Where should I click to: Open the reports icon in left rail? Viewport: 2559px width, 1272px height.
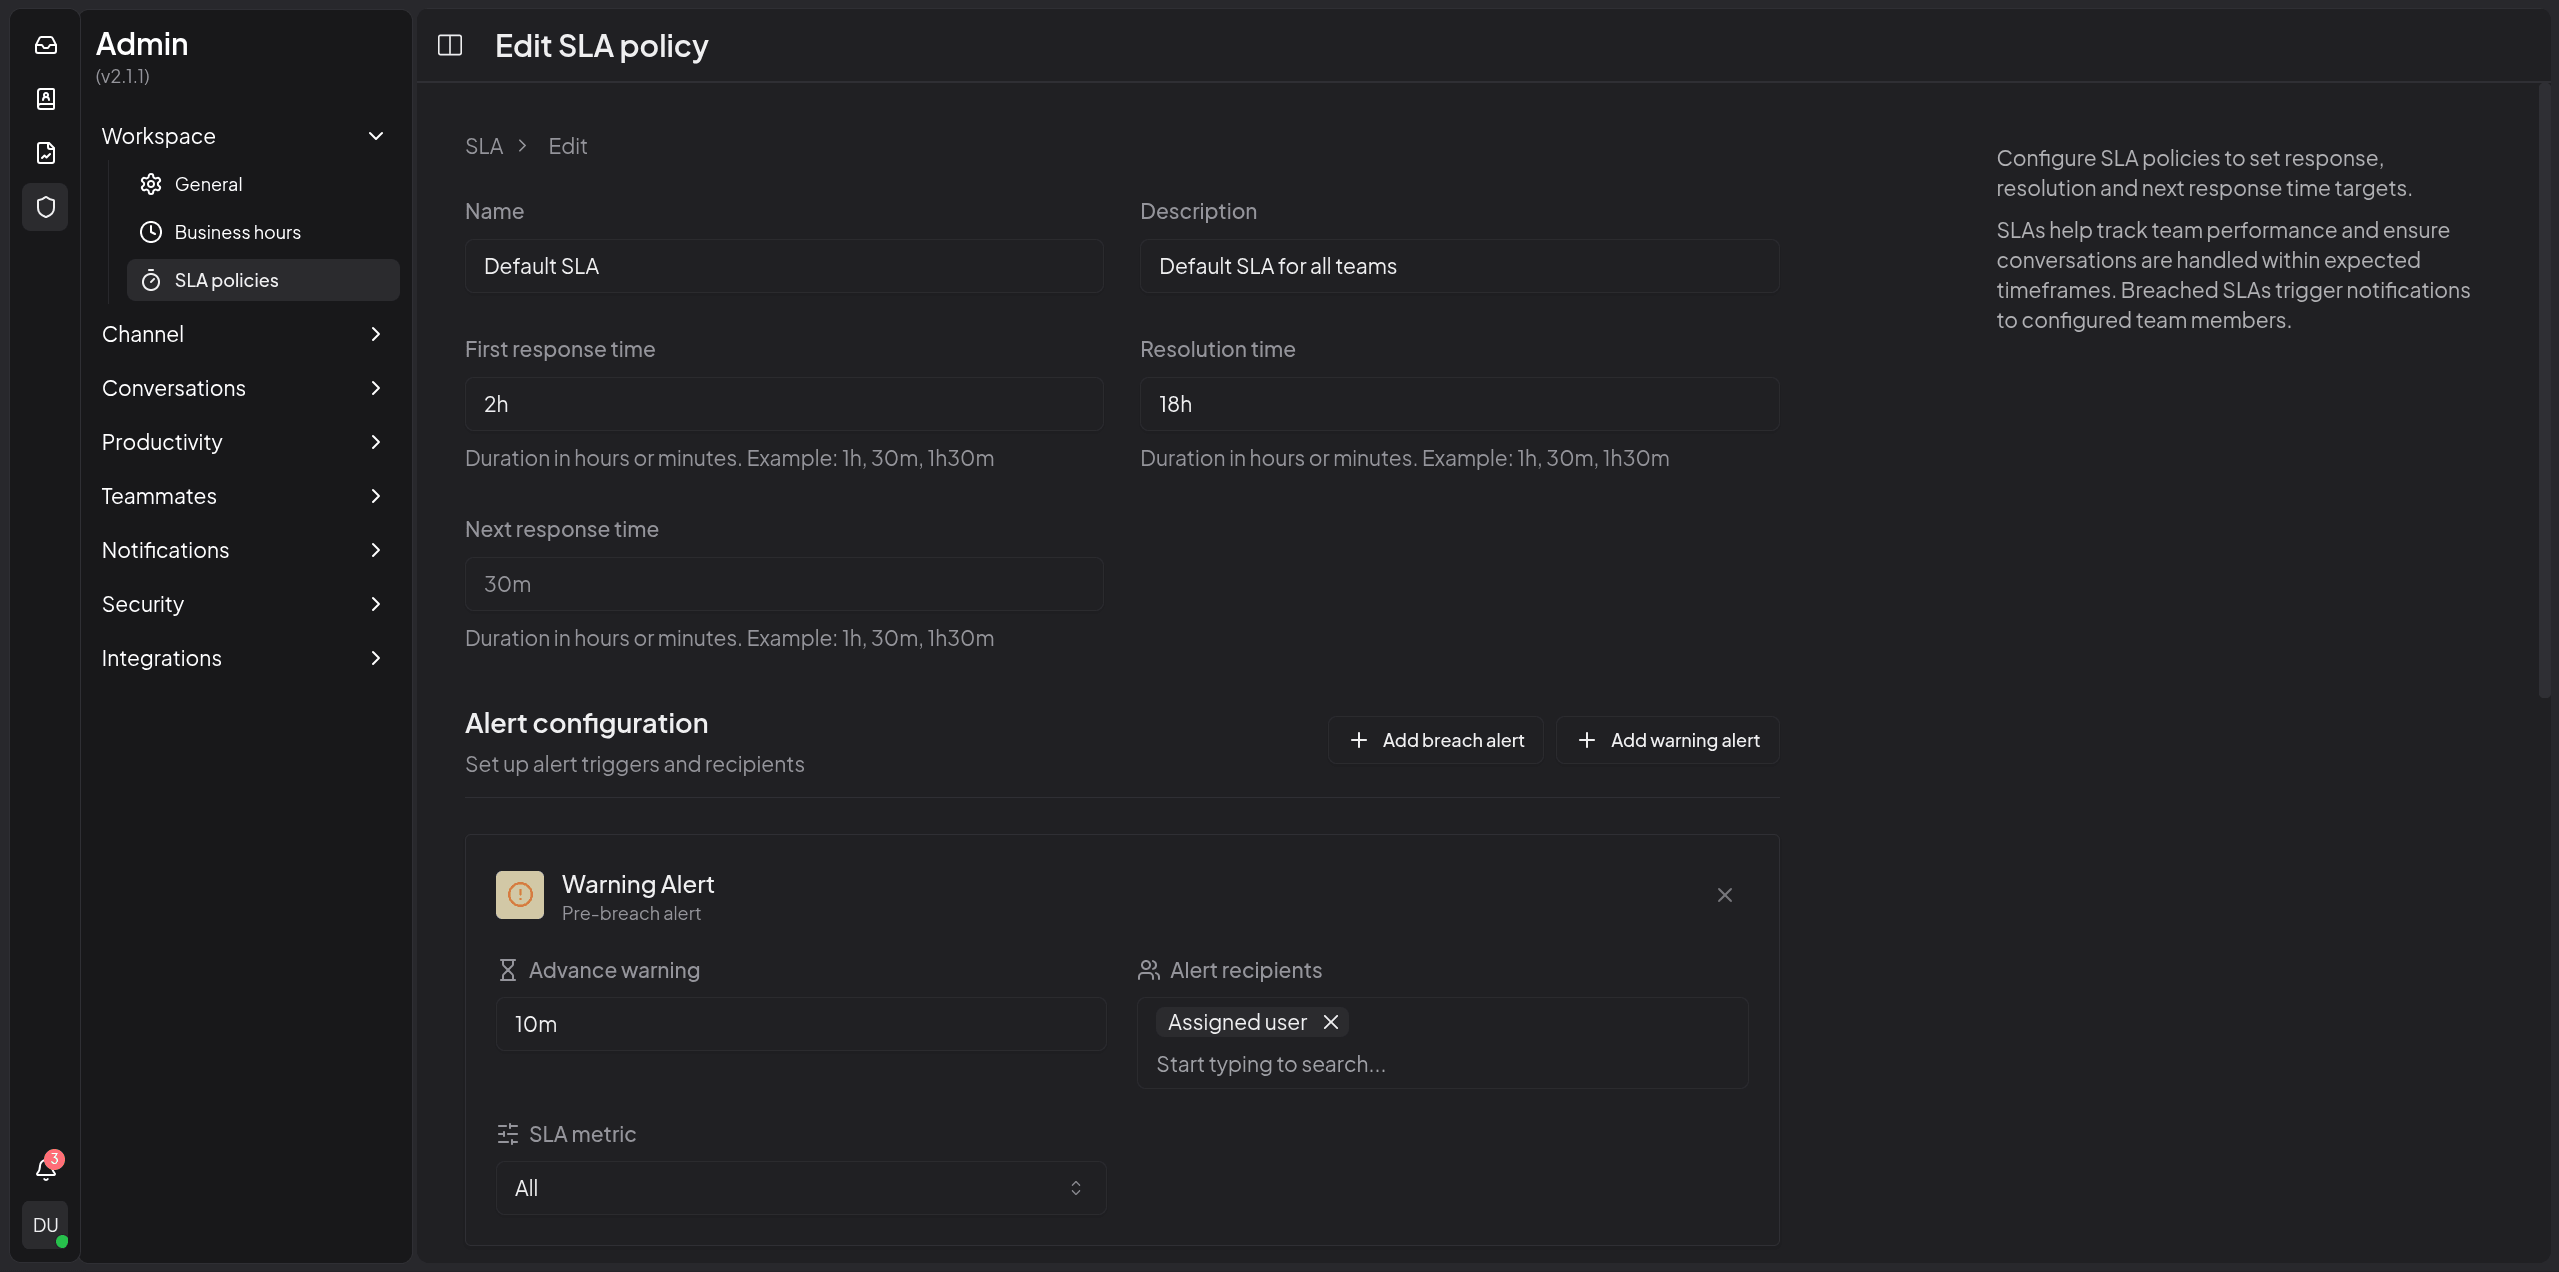(x=46, y=153)
